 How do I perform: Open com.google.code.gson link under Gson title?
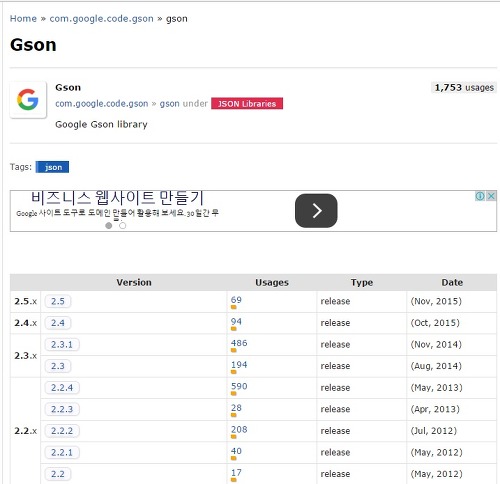(x=102, y=104)
